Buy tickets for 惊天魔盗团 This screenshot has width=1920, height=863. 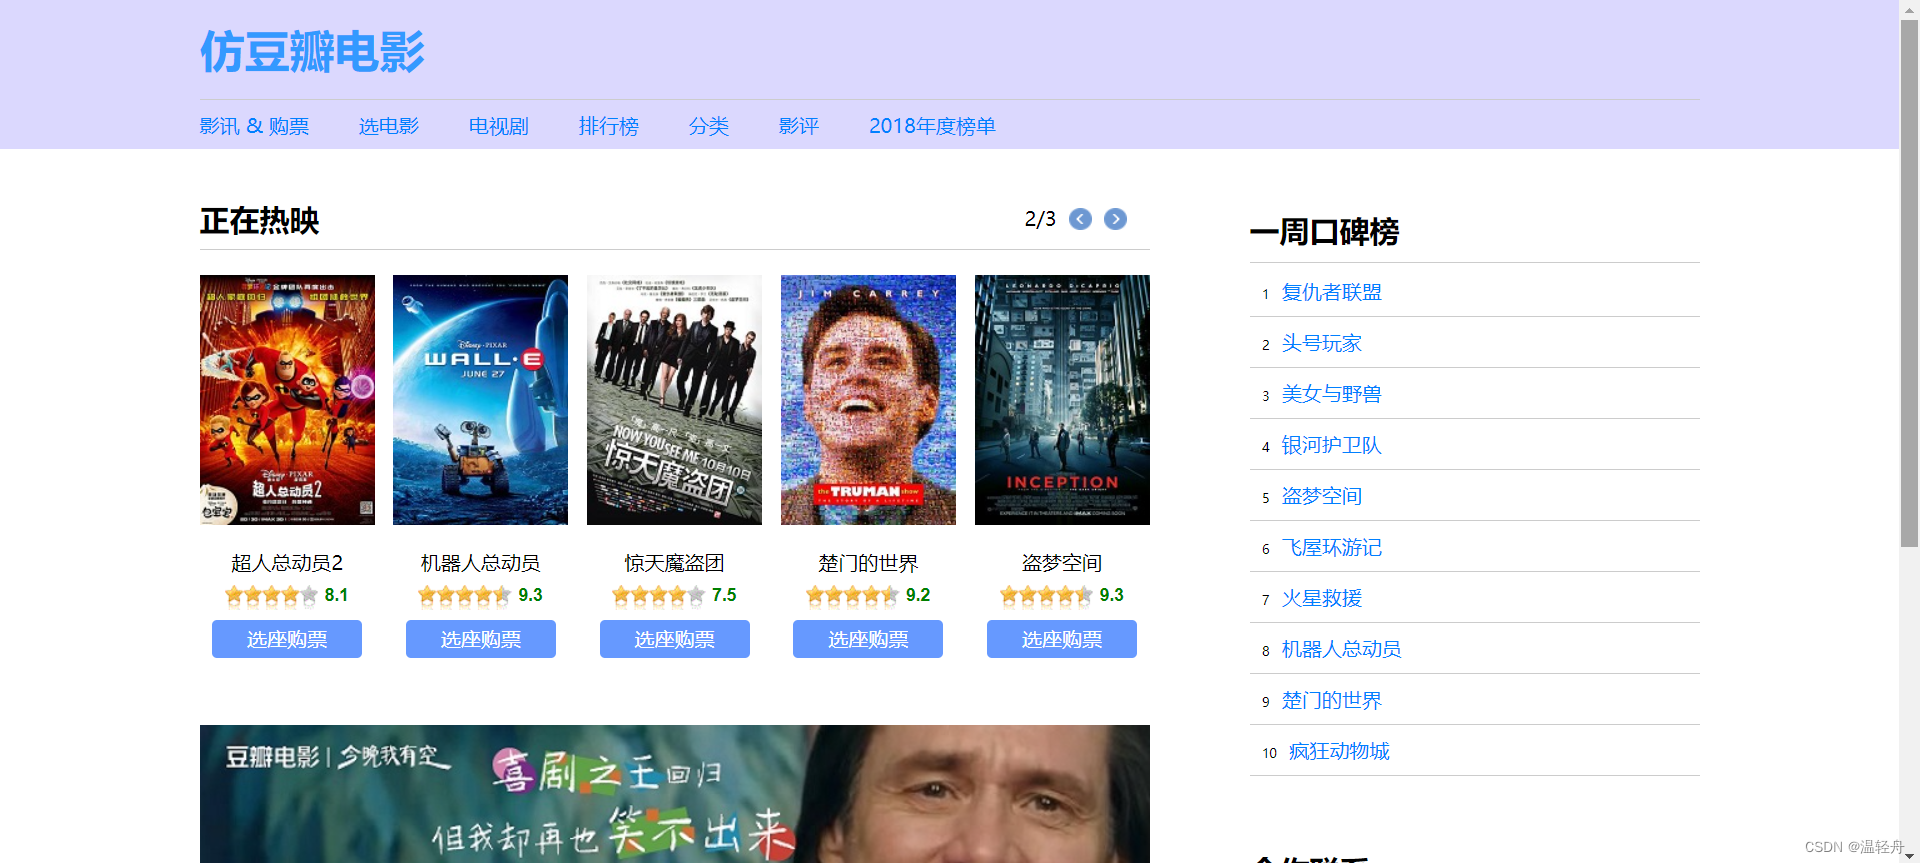coord(675,639)
